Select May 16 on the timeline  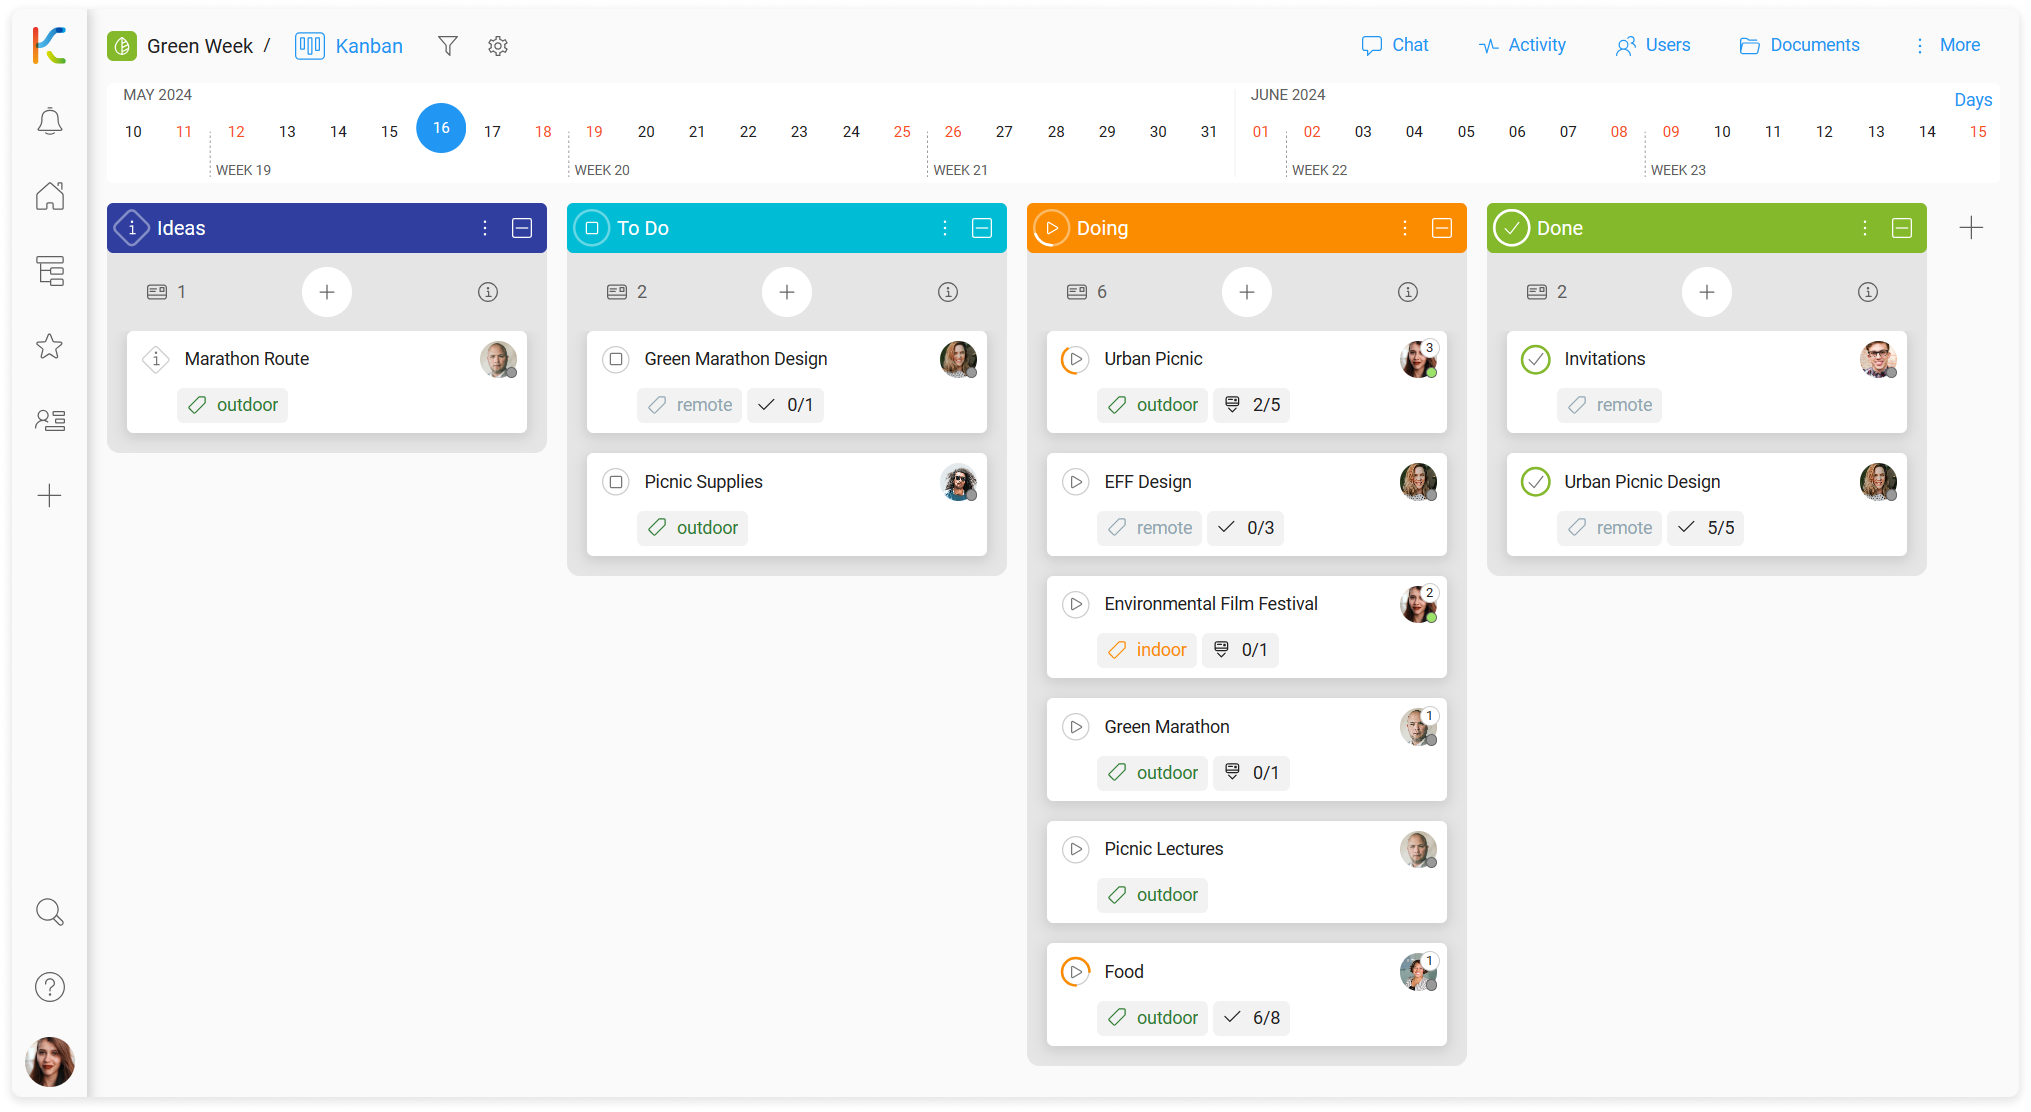441,128
